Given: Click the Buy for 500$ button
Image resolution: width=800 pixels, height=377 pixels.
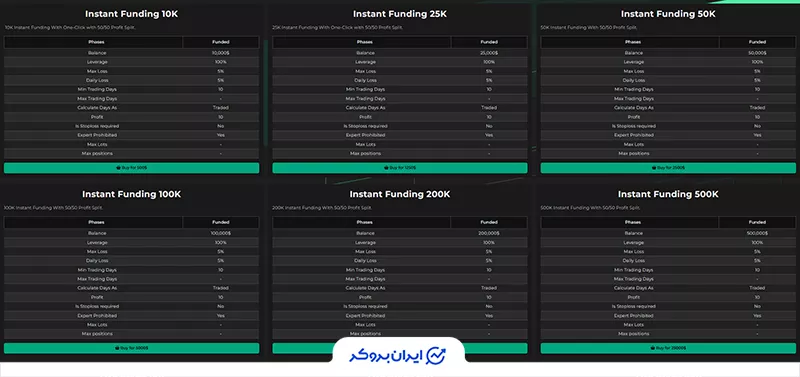Looking at the screenshot, I should (132, 168).
